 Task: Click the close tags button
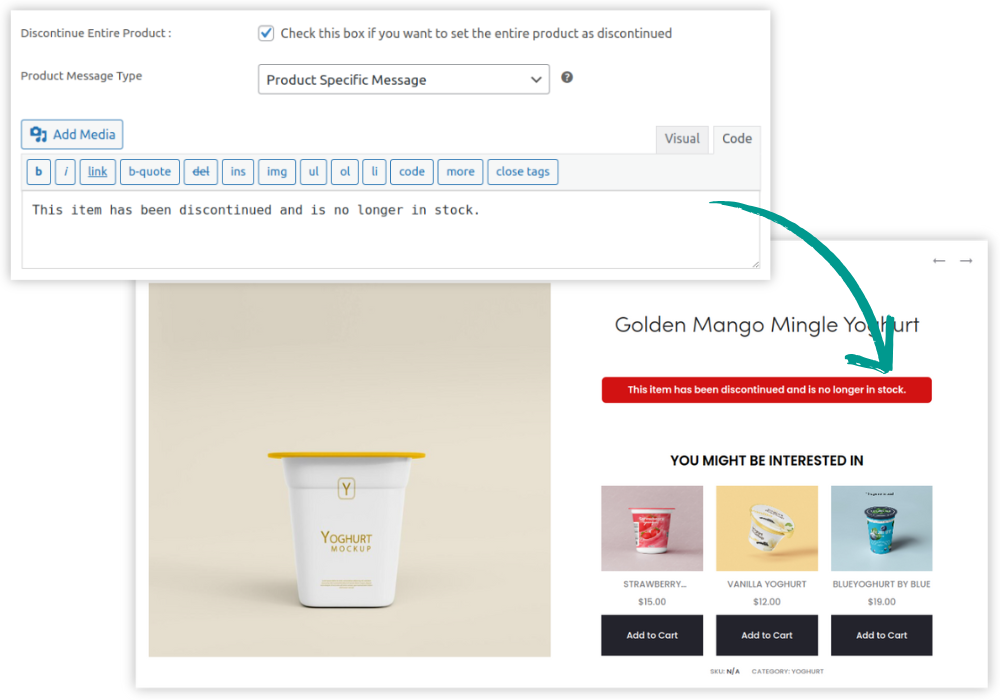click(523, 171)
